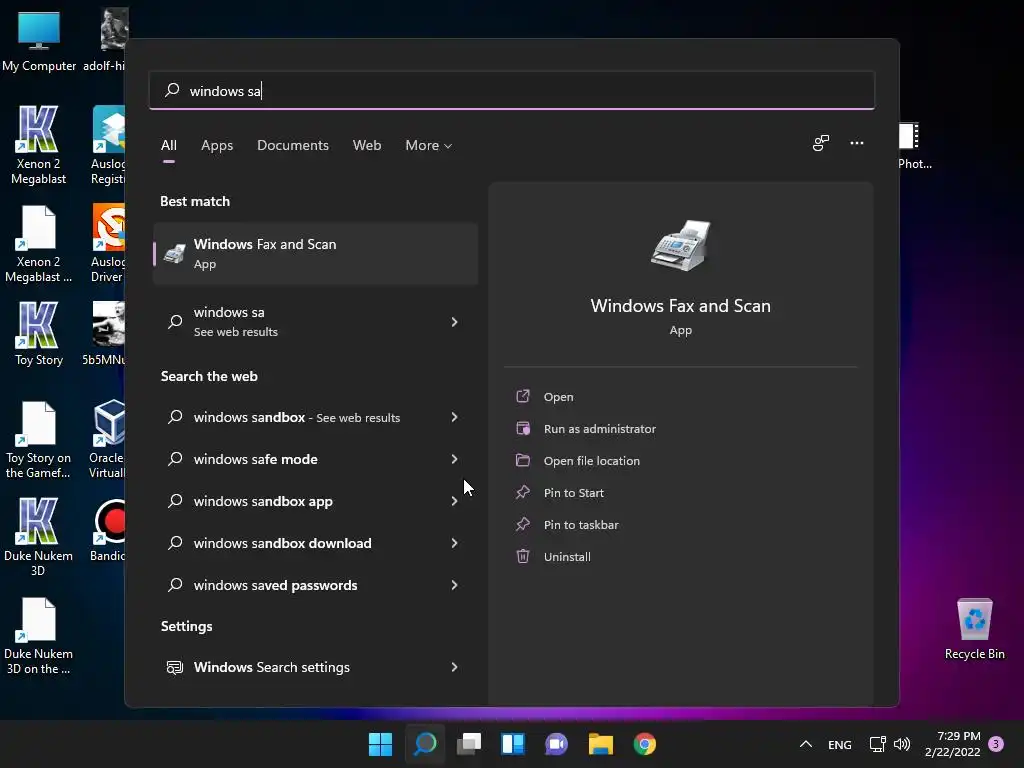Open the notification count badge
1024x768 pixels.
996,744
